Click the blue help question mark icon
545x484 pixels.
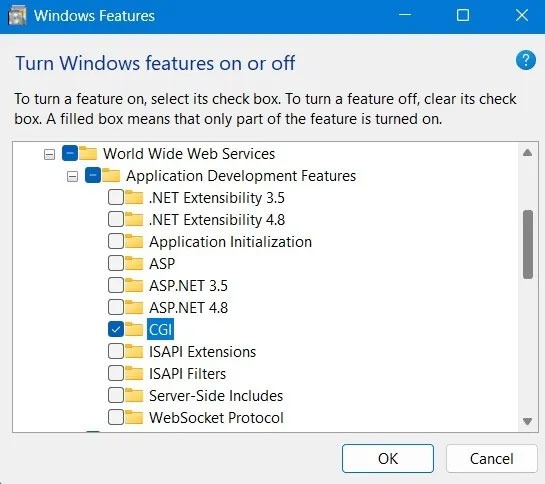coord(526,60)
